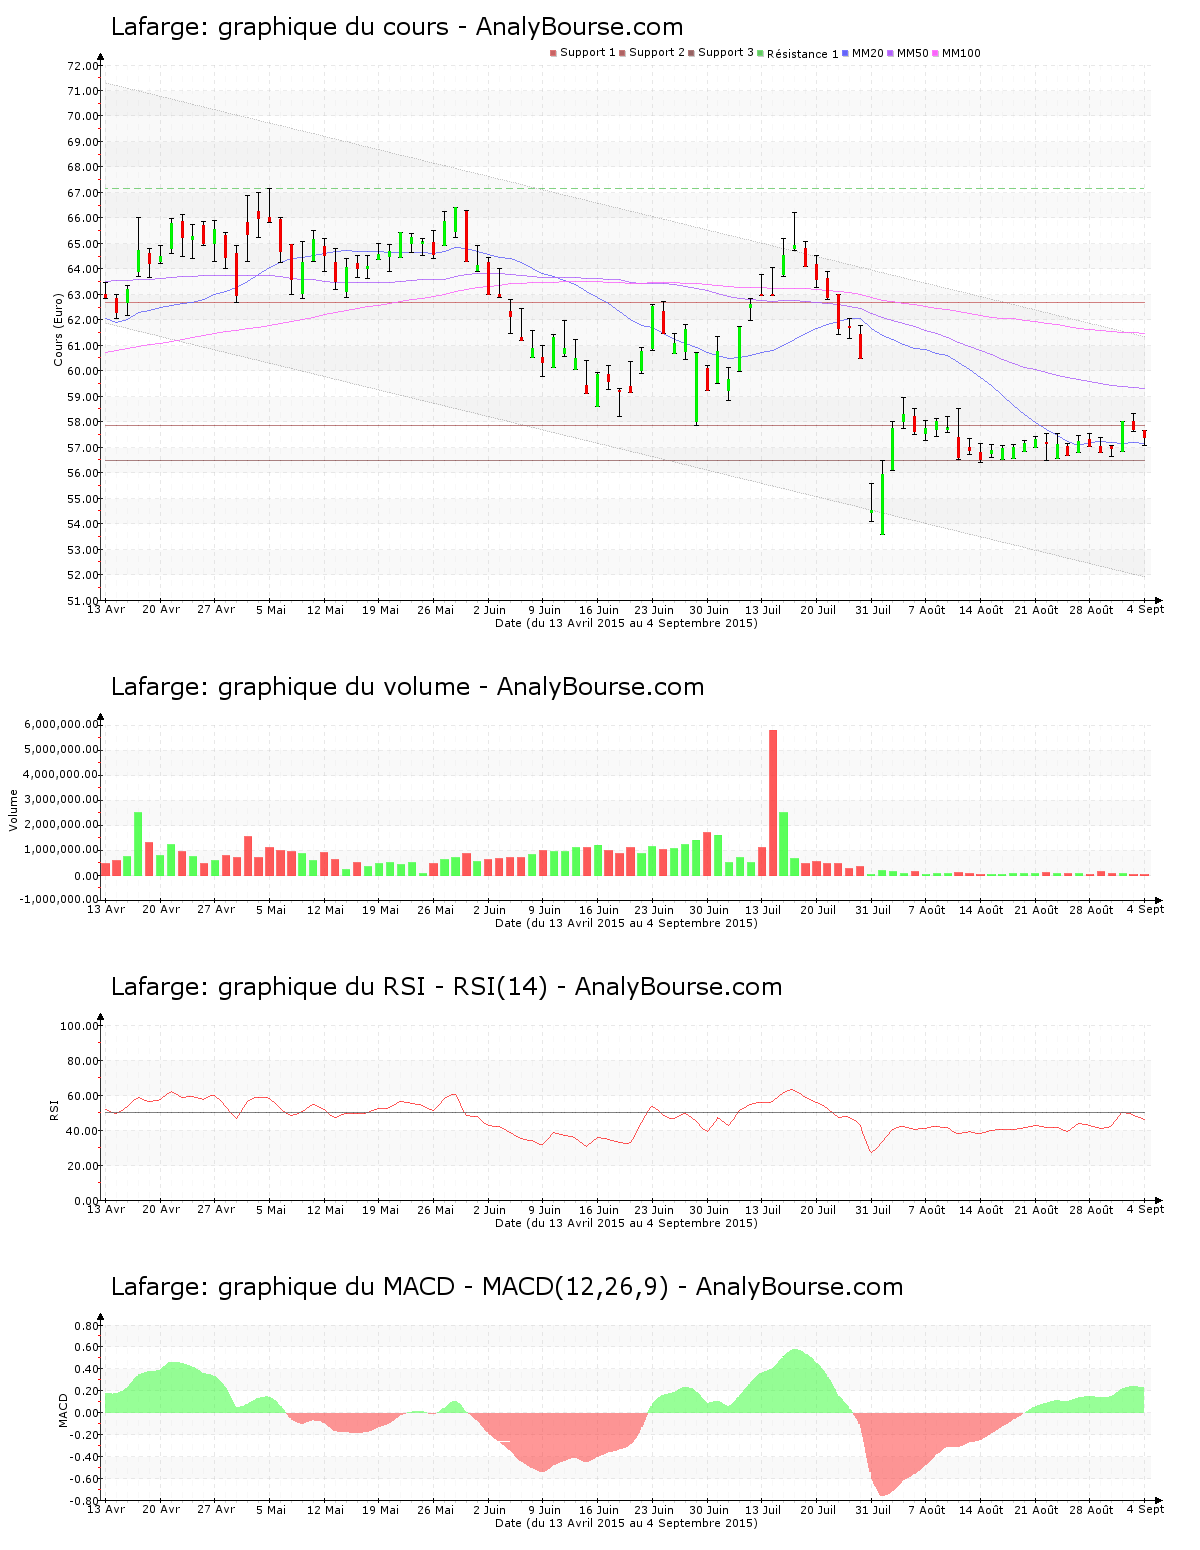Image resolution: width=1200 pixels, height=1550 pixels.
Task: Select the 'MM50' legend label
Action: pos(913,53)
